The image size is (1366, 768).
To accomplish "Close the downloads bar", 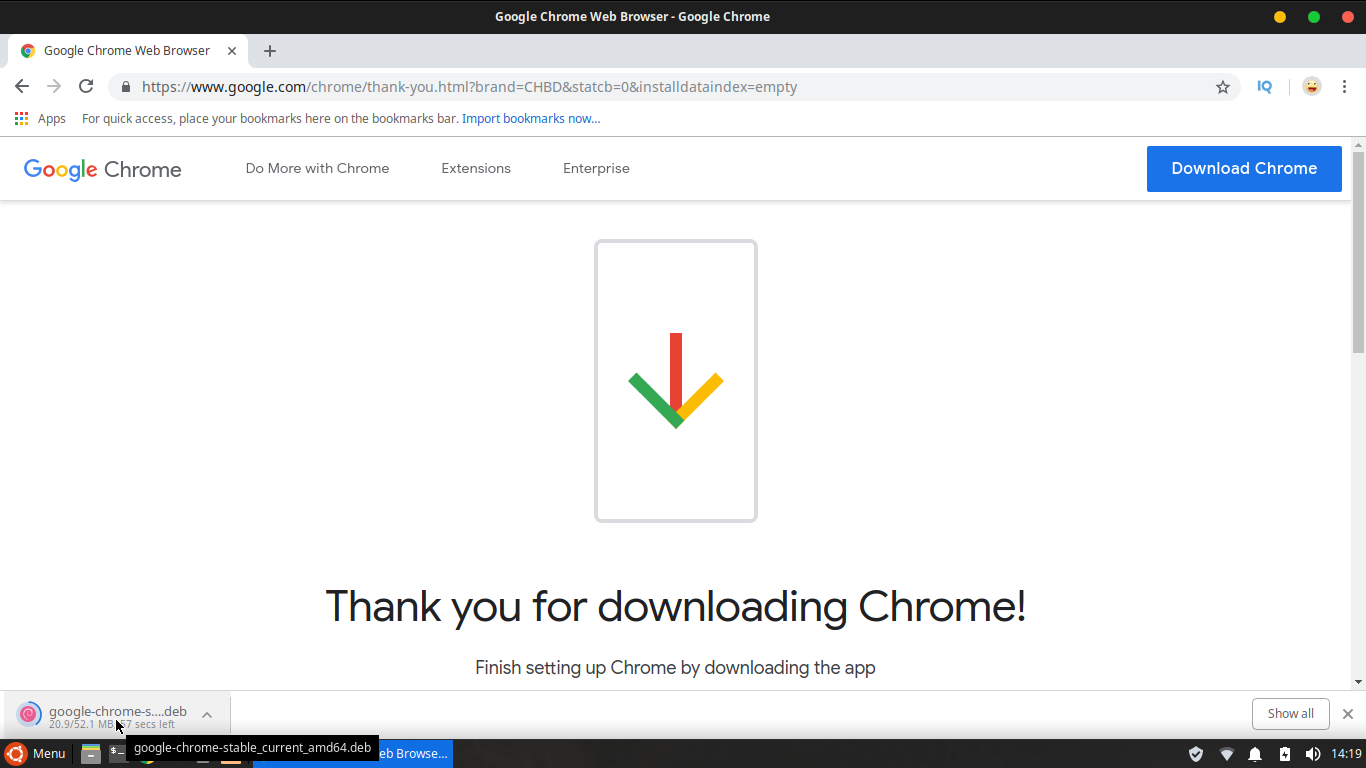I will 1348,714.
